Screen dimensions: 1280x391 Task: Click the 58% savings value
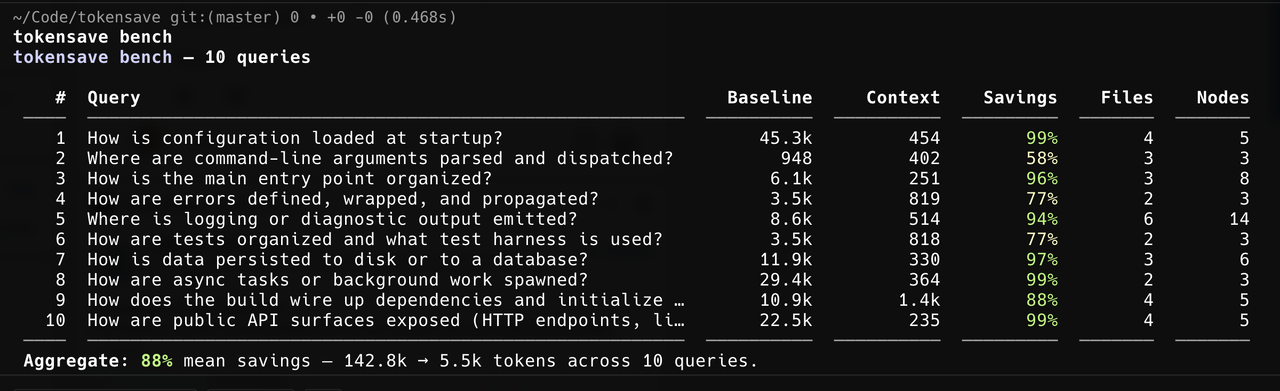(x=1041, y=158)
